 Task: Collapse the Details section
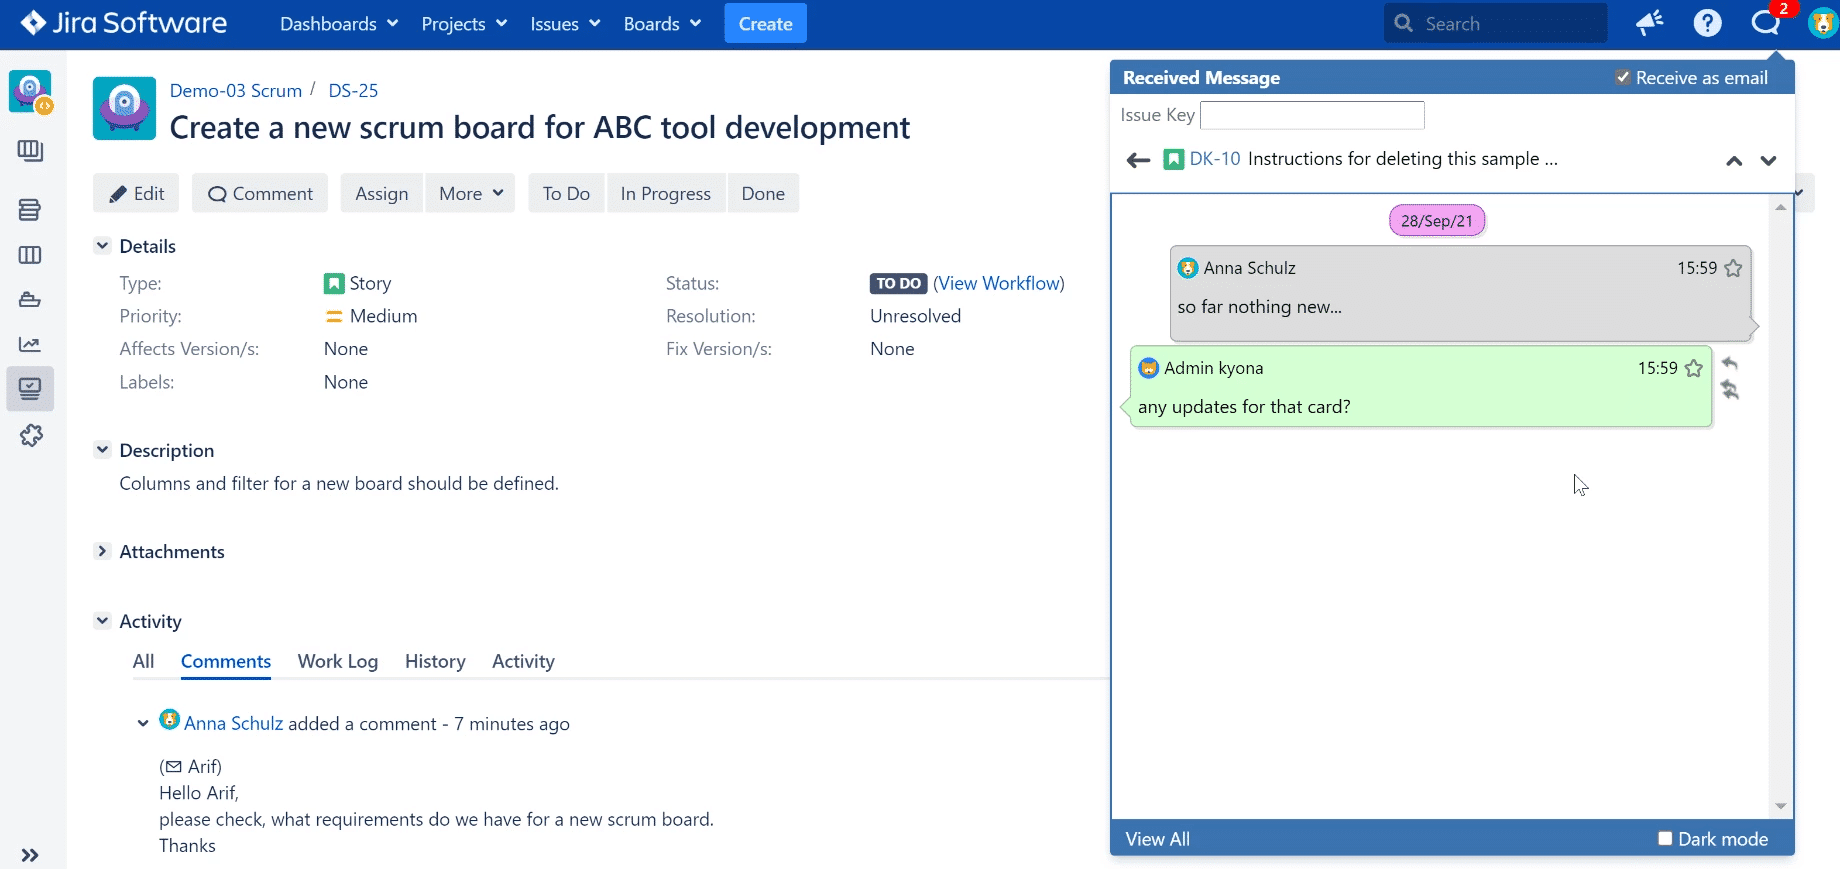coord(102,245)
